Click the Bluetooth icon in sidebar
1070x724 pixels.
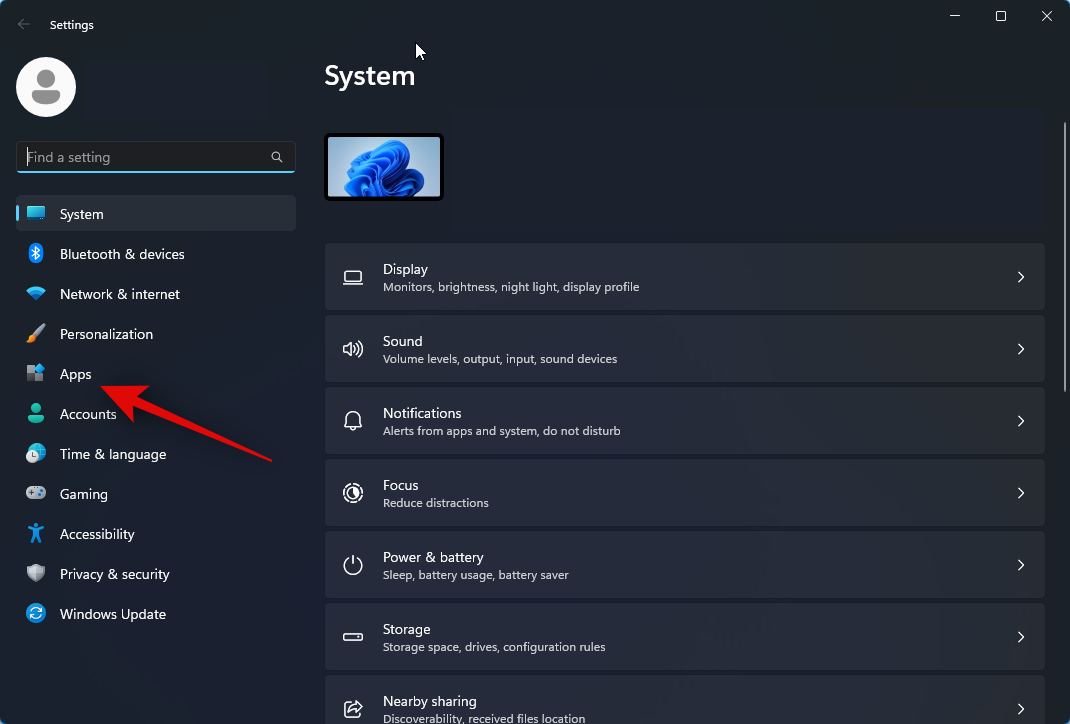pos(35,254)
